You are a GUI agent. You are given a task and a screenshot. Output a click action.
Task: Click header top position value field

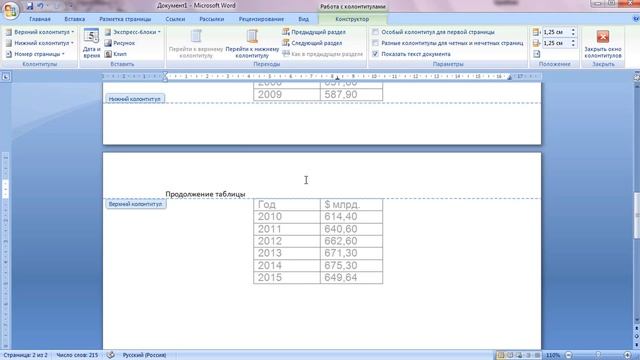(556, 32)
